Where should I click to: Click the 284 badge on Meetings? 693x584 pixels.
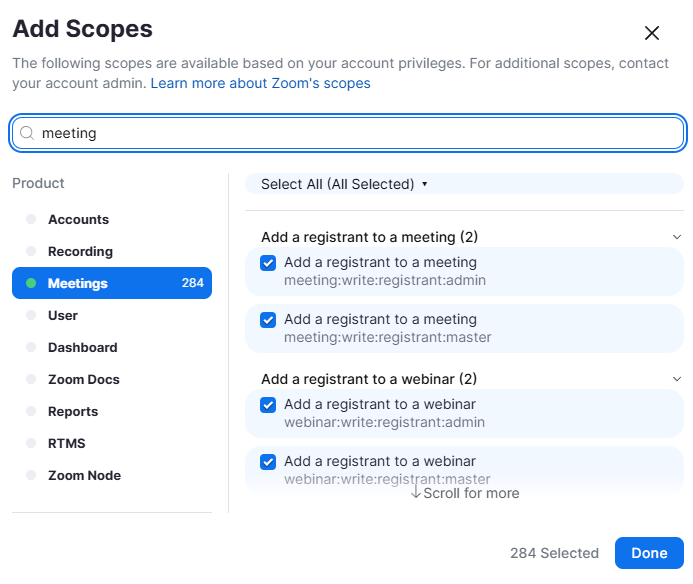(x=193, y=283)
